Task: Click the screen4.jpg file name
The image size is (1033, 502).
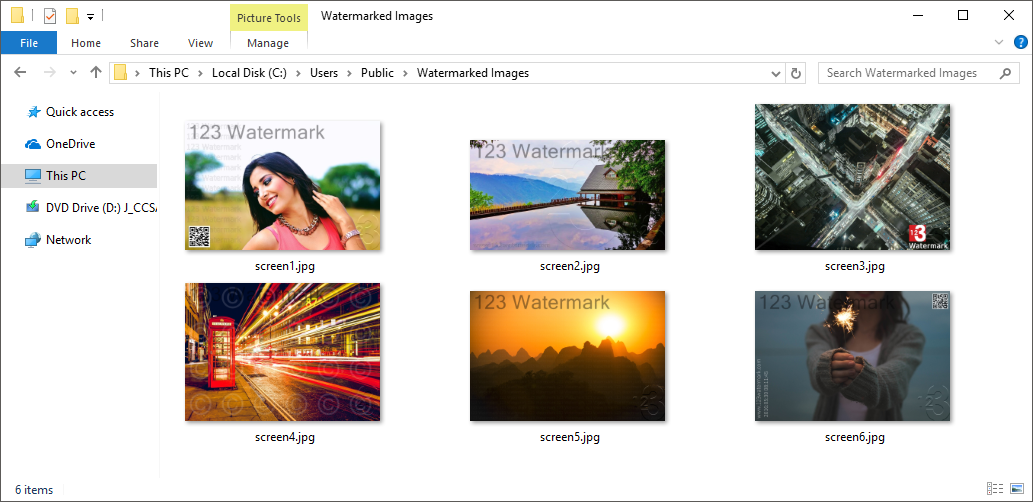Action: [x=285, y=437]
